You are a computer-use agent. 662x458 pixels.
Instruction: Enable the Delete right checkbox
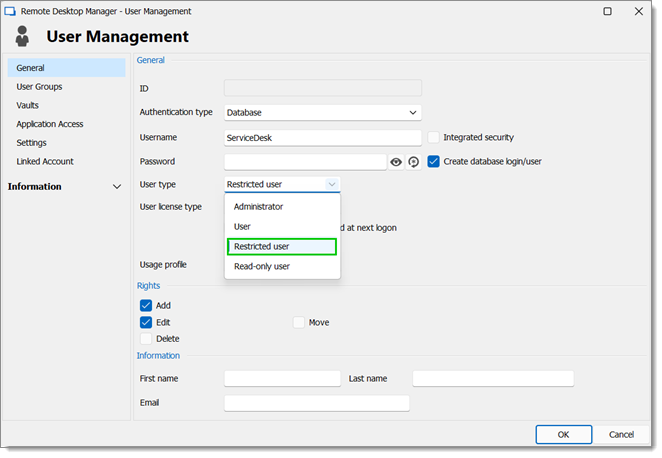tap(146, 339)
